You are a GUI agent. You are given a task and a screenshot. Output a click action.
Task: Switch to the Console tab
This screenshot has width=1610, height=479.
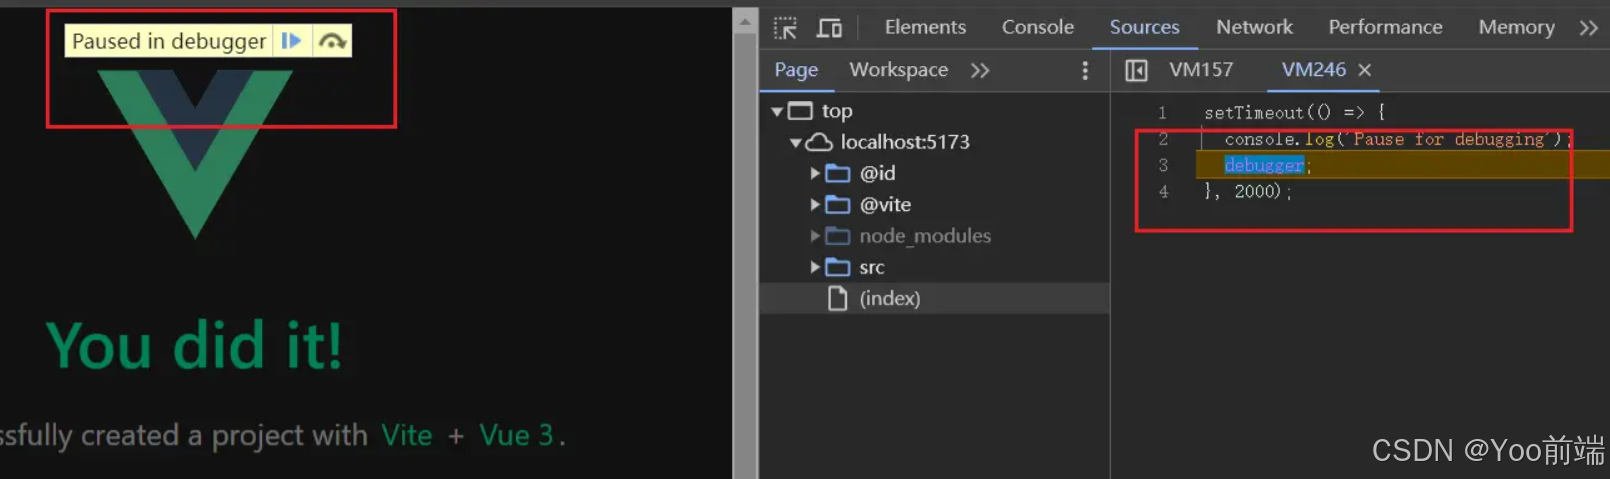(1038, 27)
